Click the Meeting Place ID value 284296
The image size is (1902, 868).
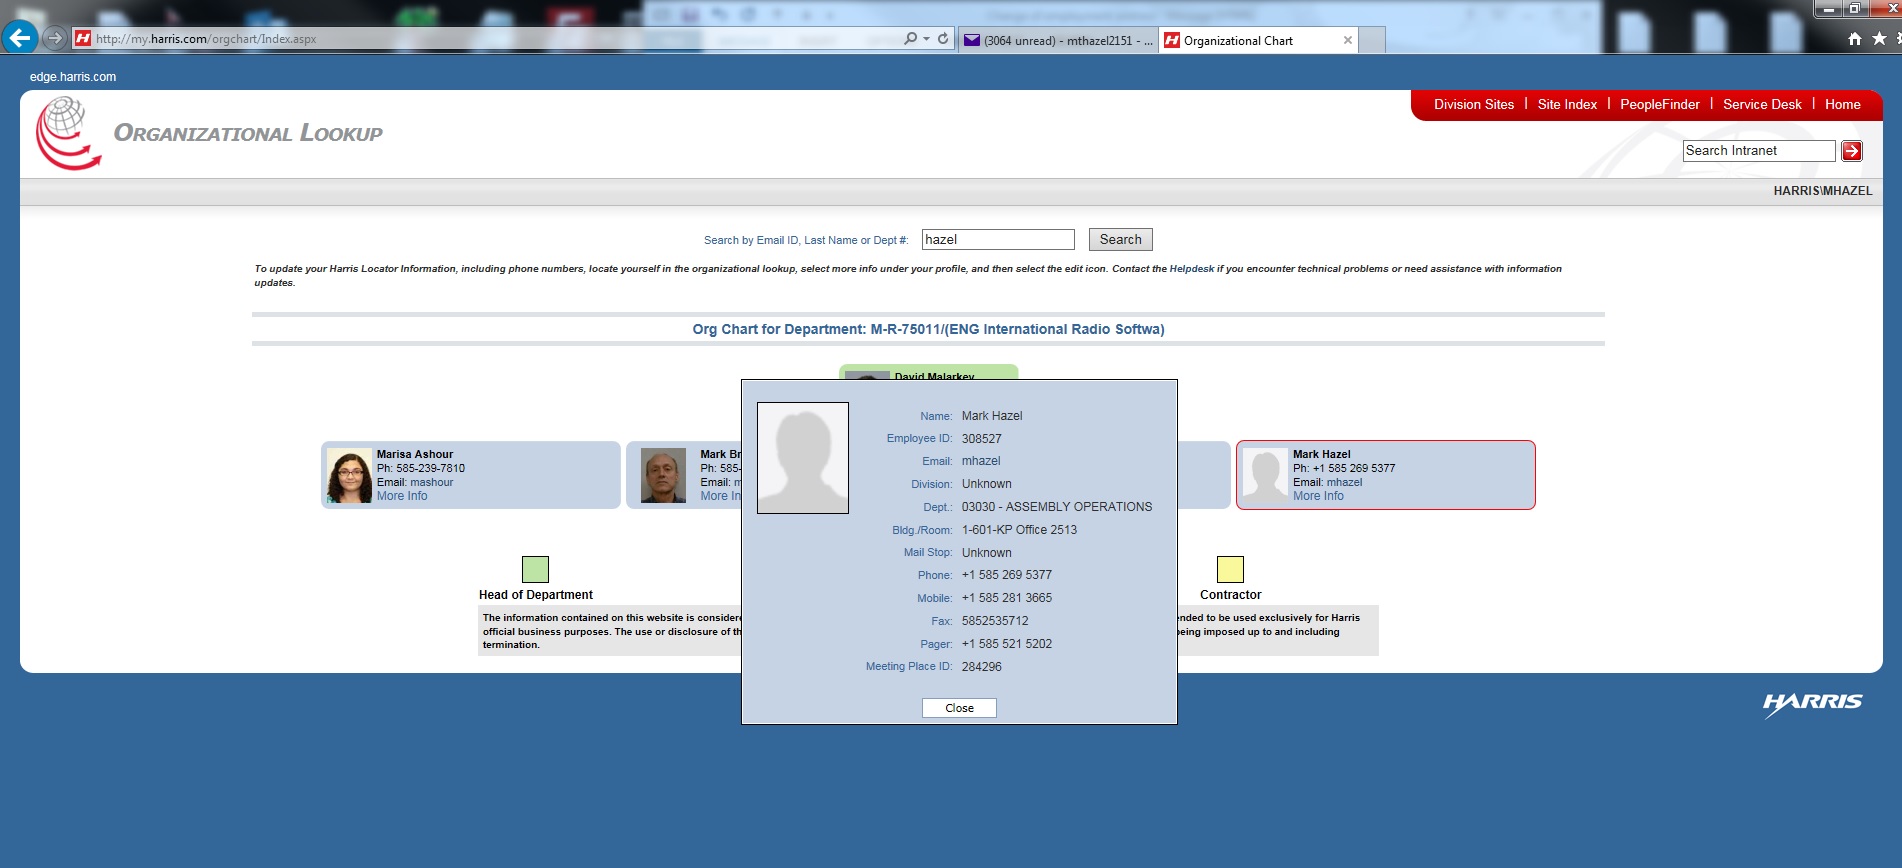(x=982, y=667)
